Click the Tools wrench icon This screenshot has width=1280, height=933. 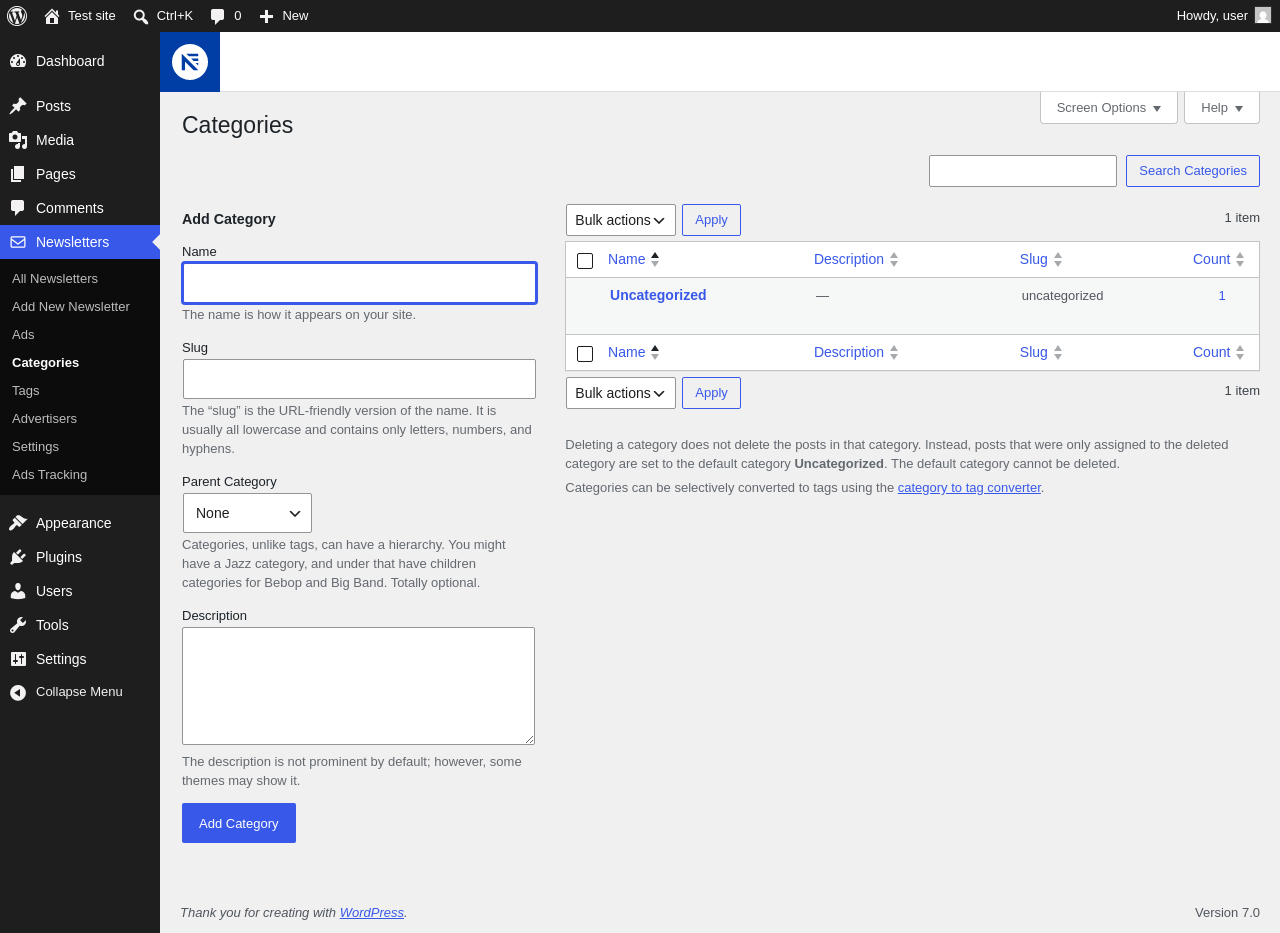(x=18, y=625)
